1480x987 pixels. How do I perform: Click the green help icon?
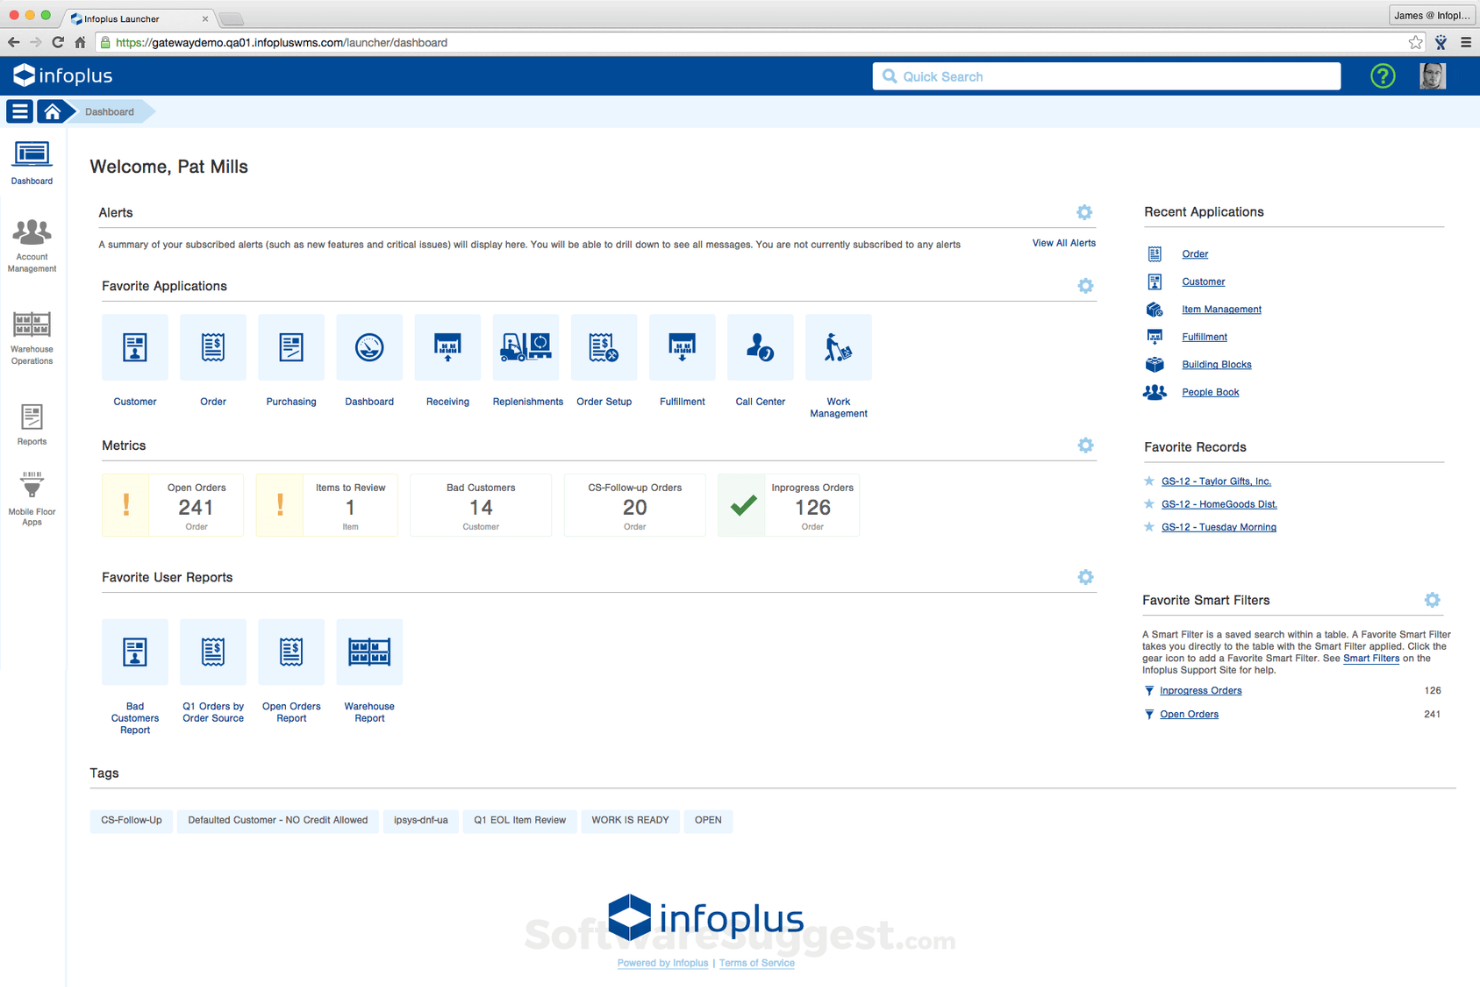(1383, 75)
